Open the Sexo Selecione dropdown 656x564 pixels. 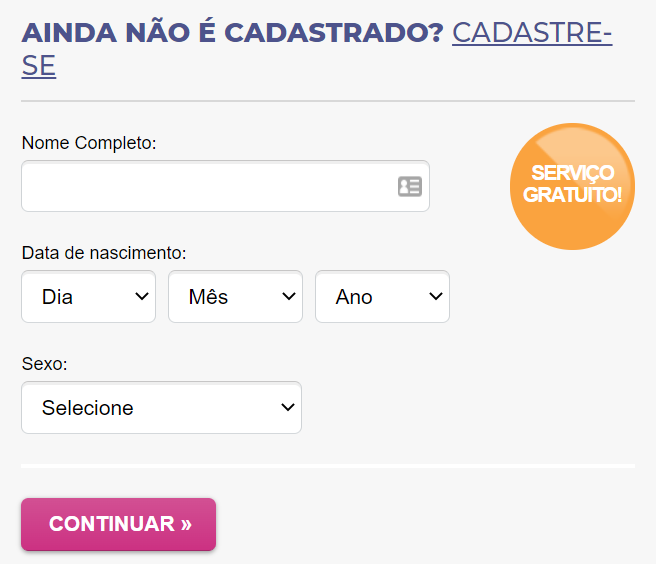(161, 407)
